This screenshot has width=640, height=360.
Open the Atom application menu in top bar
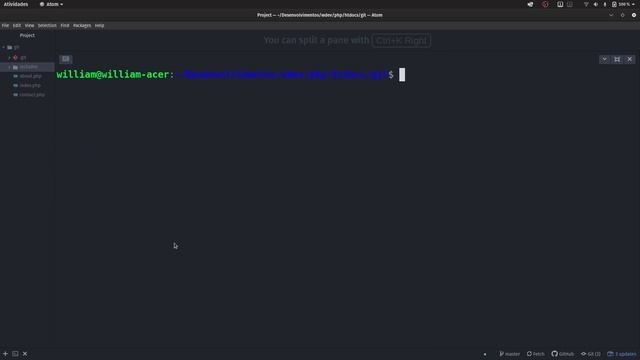coord(51,4)
